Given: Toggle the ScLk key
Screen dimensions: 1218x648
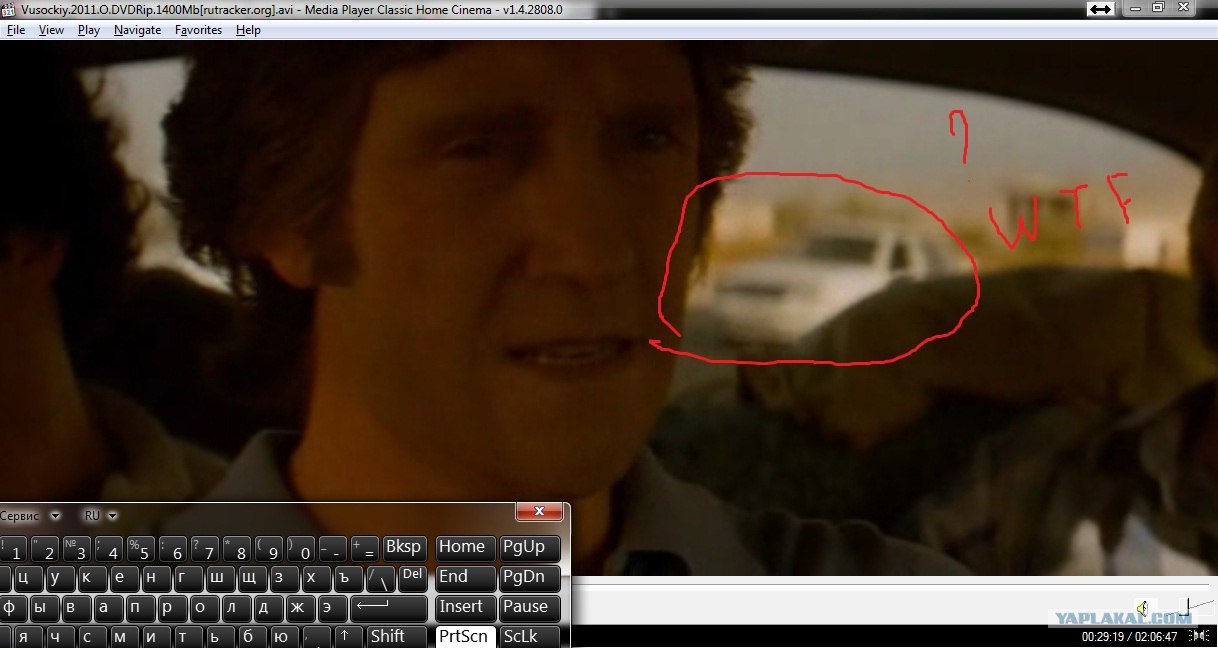Looking at the screenshot, I should [x=528, y=636].
